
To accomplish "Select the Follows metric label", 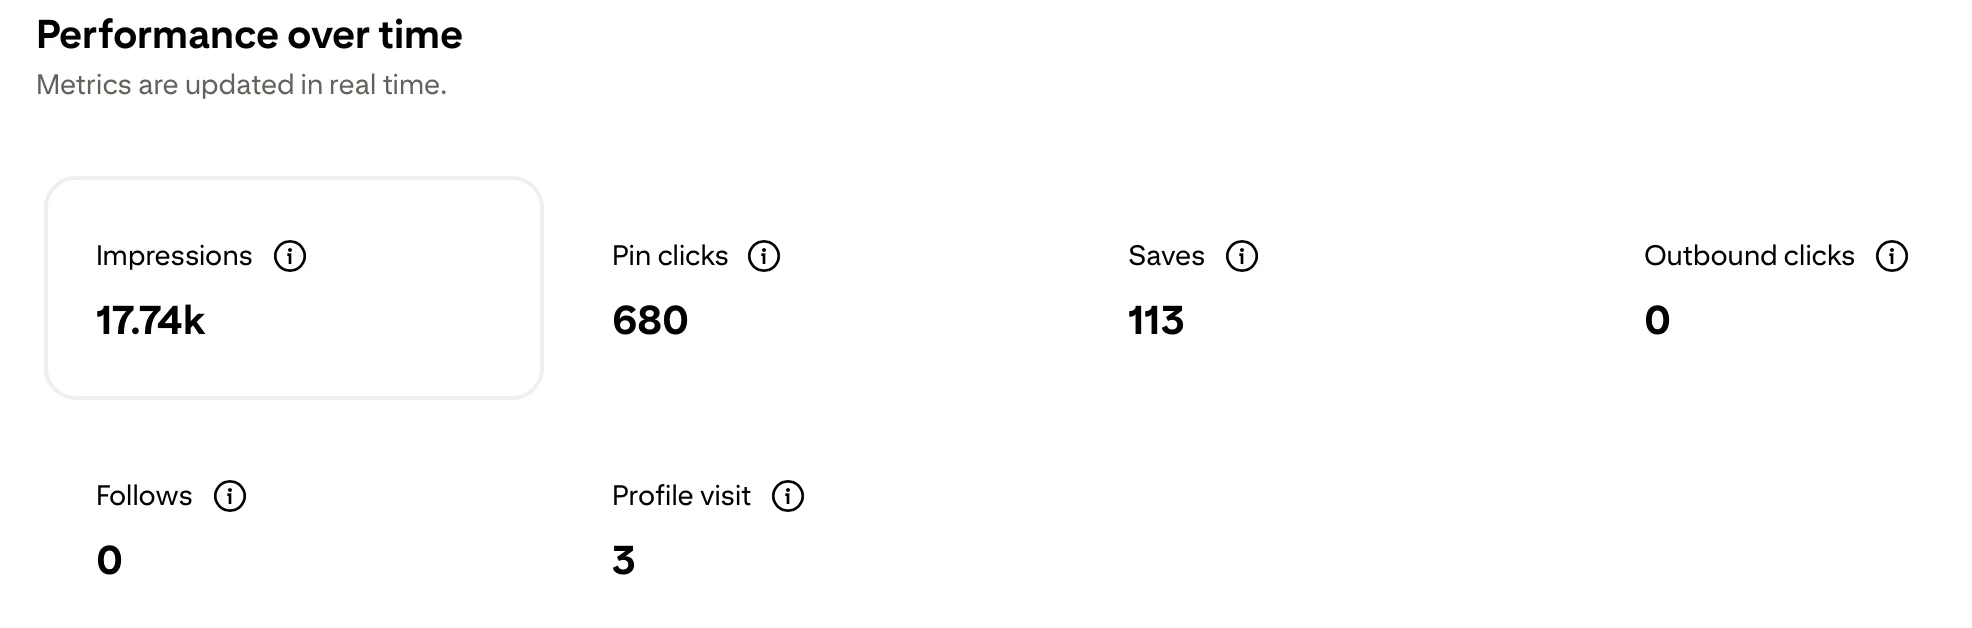I will [x=144, y=496].
